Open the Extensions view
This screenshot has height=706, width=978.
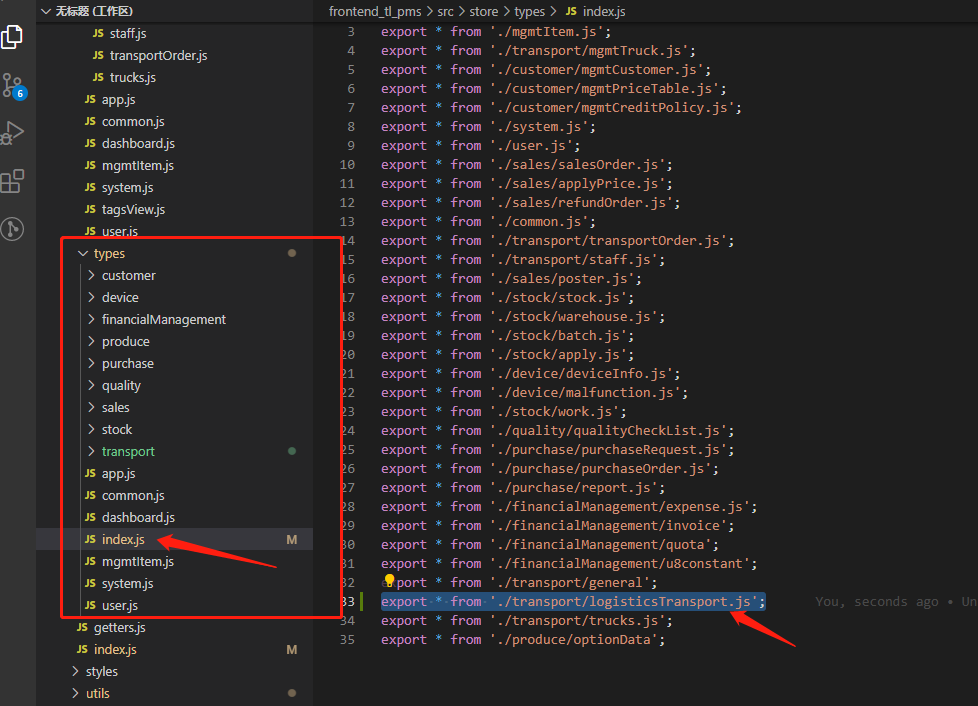(x=13, y=181)
